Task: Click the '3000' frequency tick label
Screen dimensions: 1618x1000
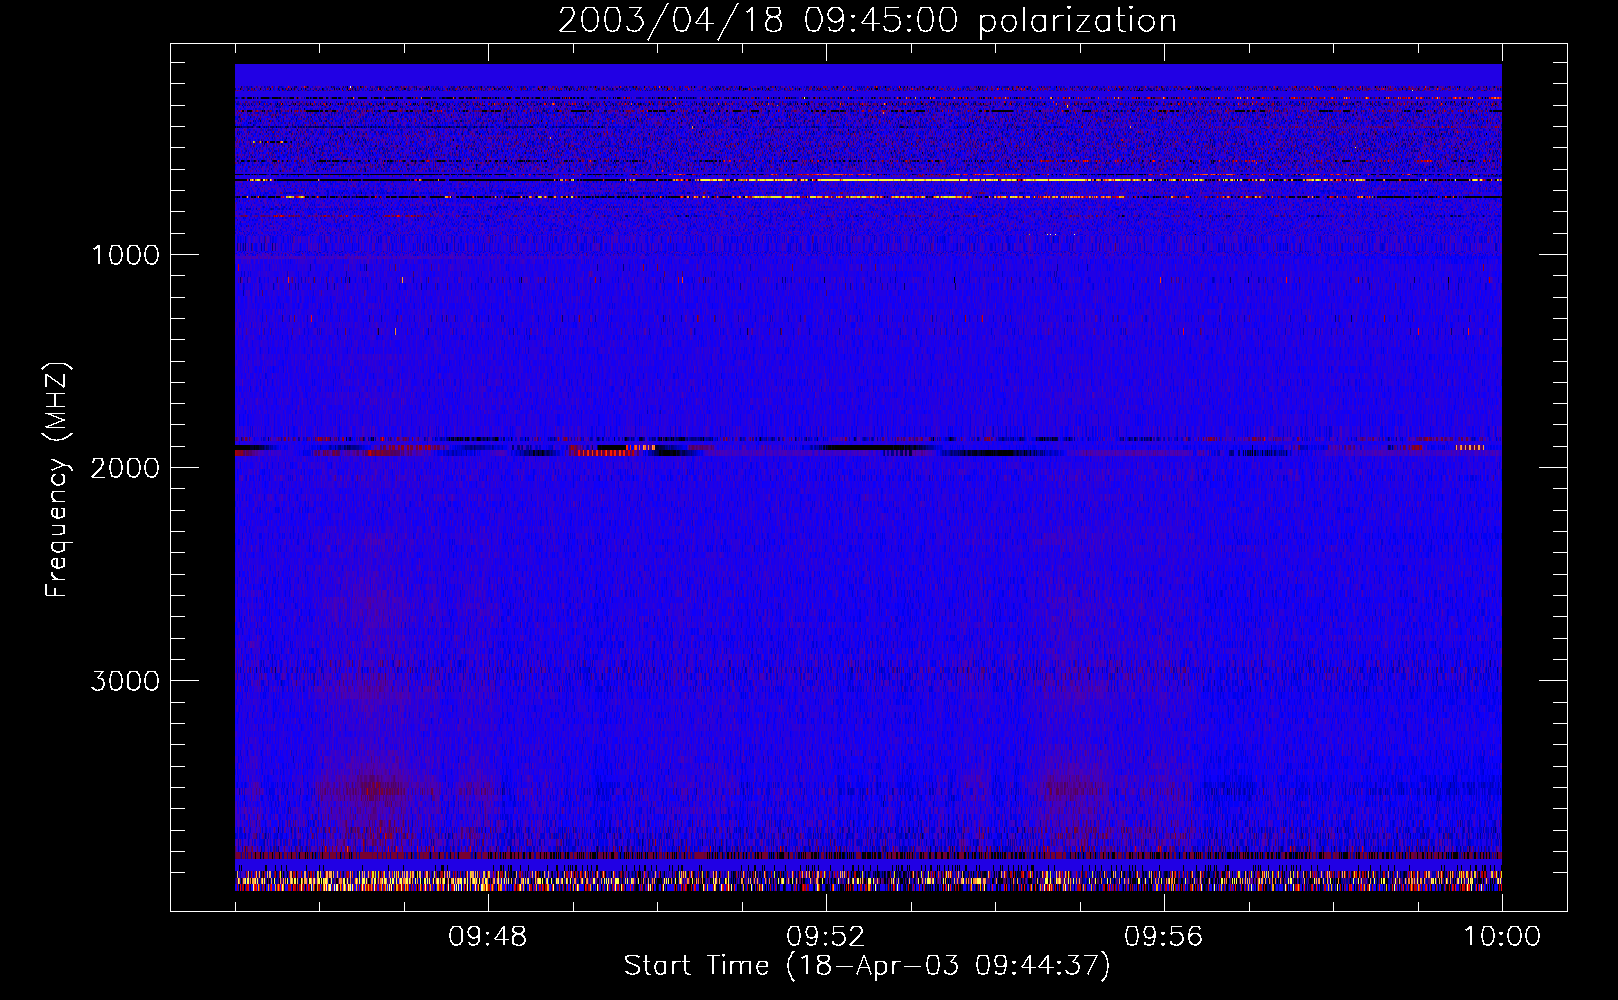Action: pos(125,681)
